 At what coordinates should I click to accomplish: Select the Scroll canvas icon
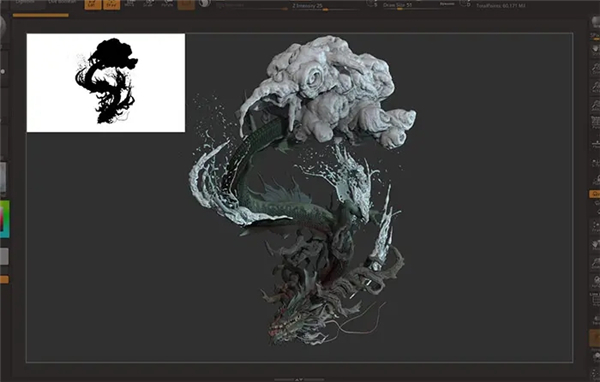[595, 50]
